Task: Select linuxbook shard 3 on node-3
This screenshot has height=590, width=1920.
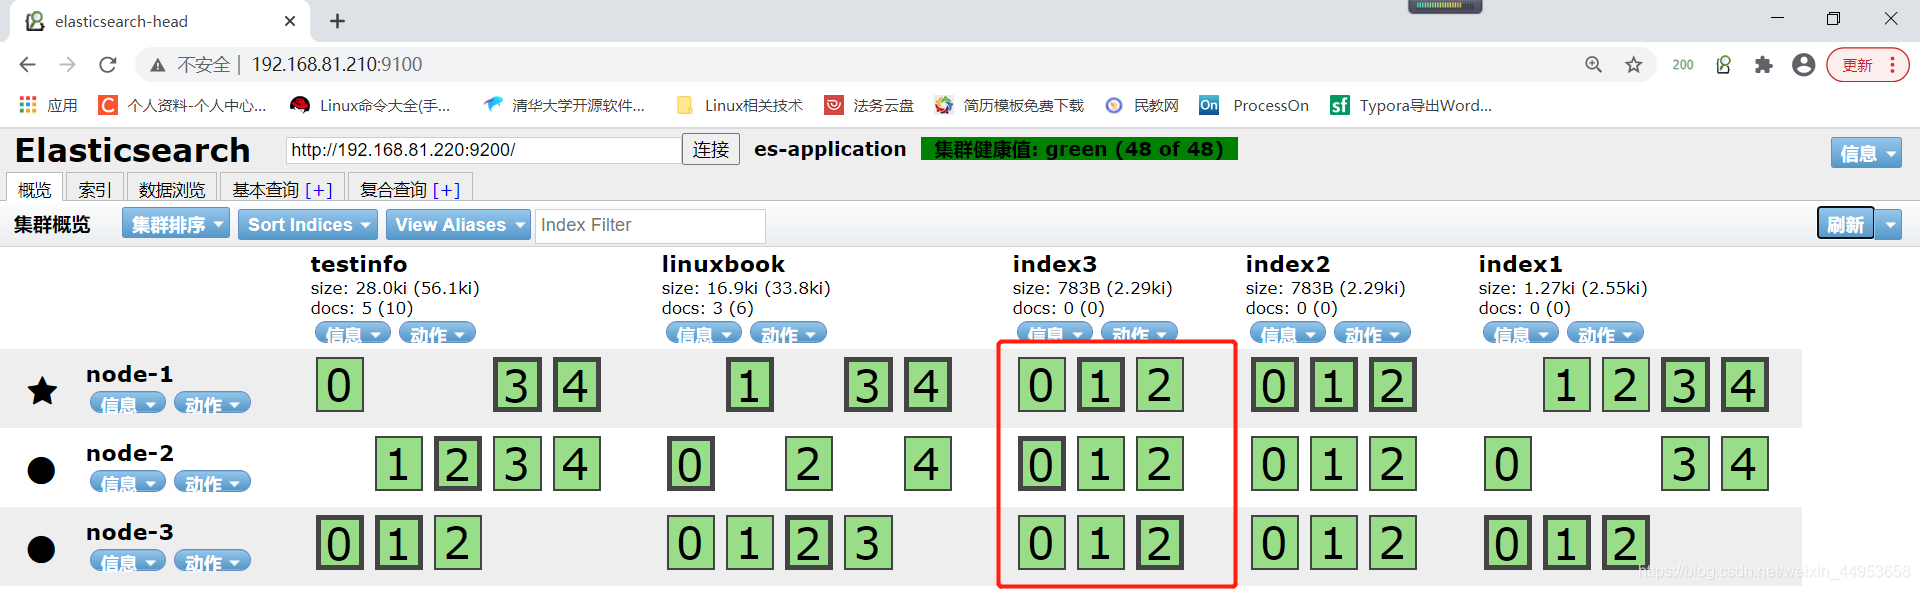Action: point(867,543)
